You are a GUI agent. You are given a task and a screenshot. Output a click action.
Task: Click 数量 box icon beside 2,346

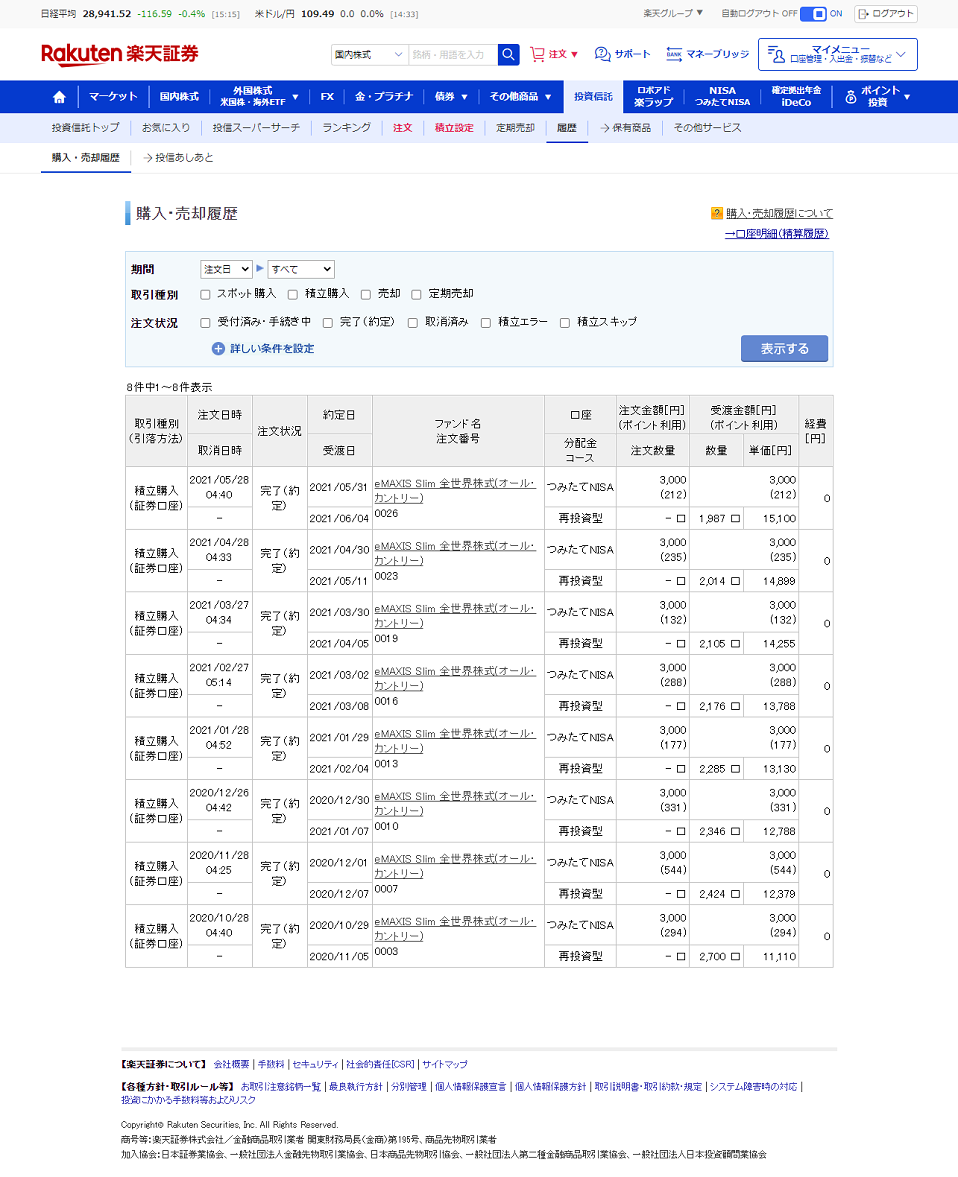click(x=736, y=832)
